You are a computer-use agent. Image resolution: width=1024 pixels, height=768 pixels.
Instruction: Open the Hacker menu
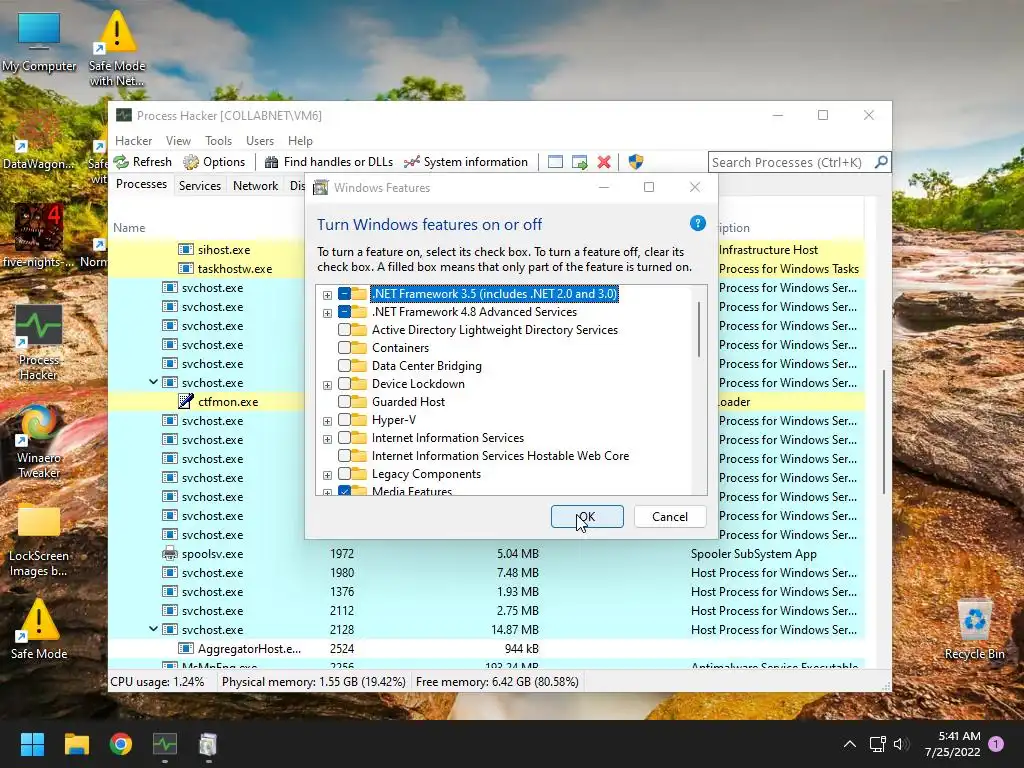133,140
